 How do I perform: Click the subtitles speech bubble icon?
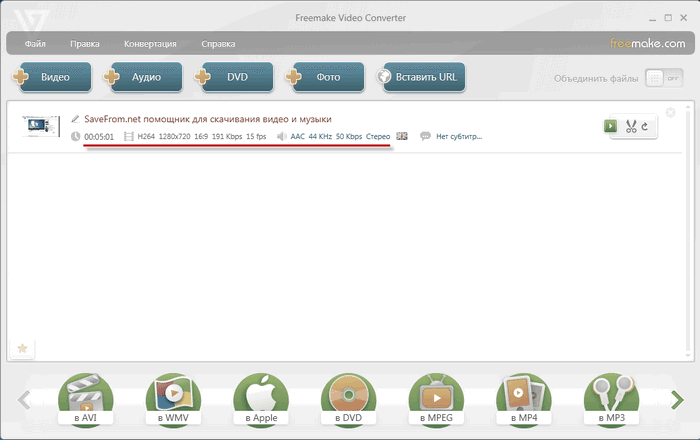click(425, 136)
